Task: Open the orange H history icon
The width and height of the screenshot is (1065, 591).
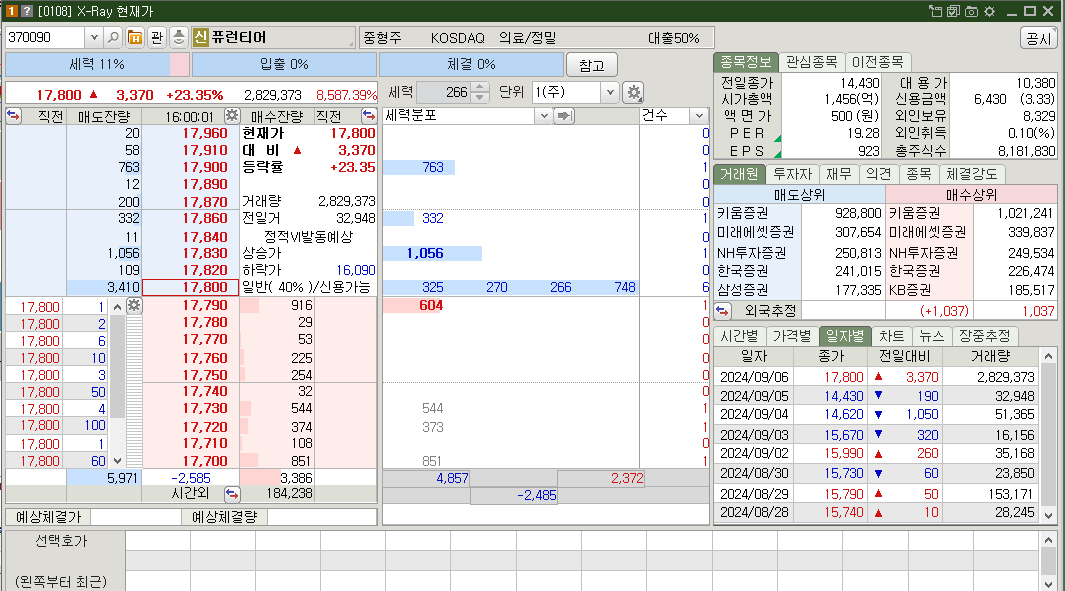Action: click(x=135, y=37)
